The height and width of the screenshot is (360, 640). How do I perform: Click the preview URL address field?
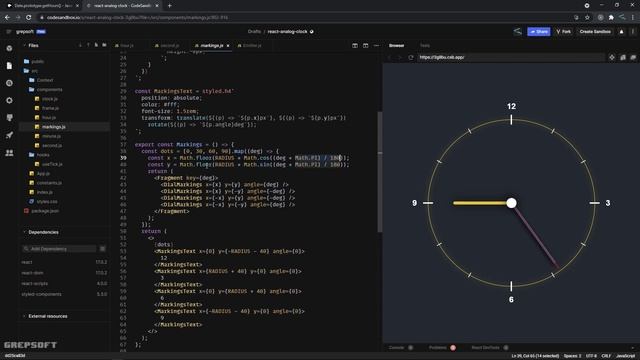(x=511, y=58)
